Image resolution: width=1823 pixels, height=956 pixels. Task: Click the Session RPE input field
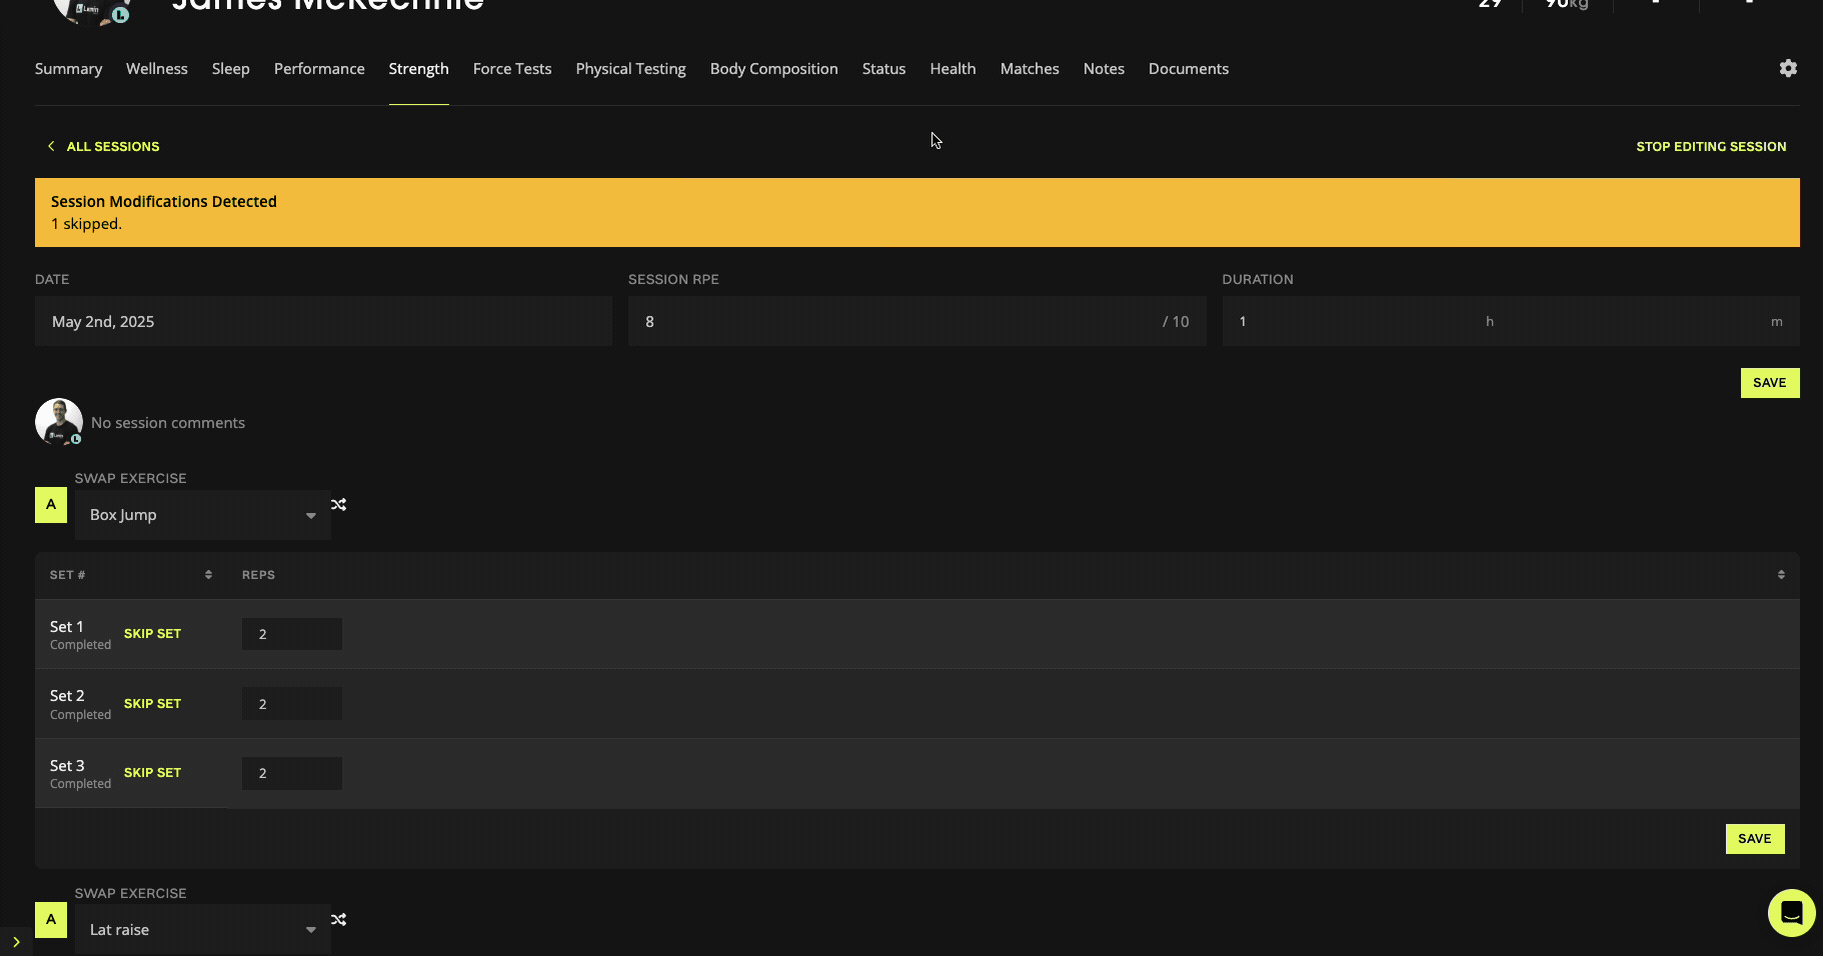(x=900, y=322)
